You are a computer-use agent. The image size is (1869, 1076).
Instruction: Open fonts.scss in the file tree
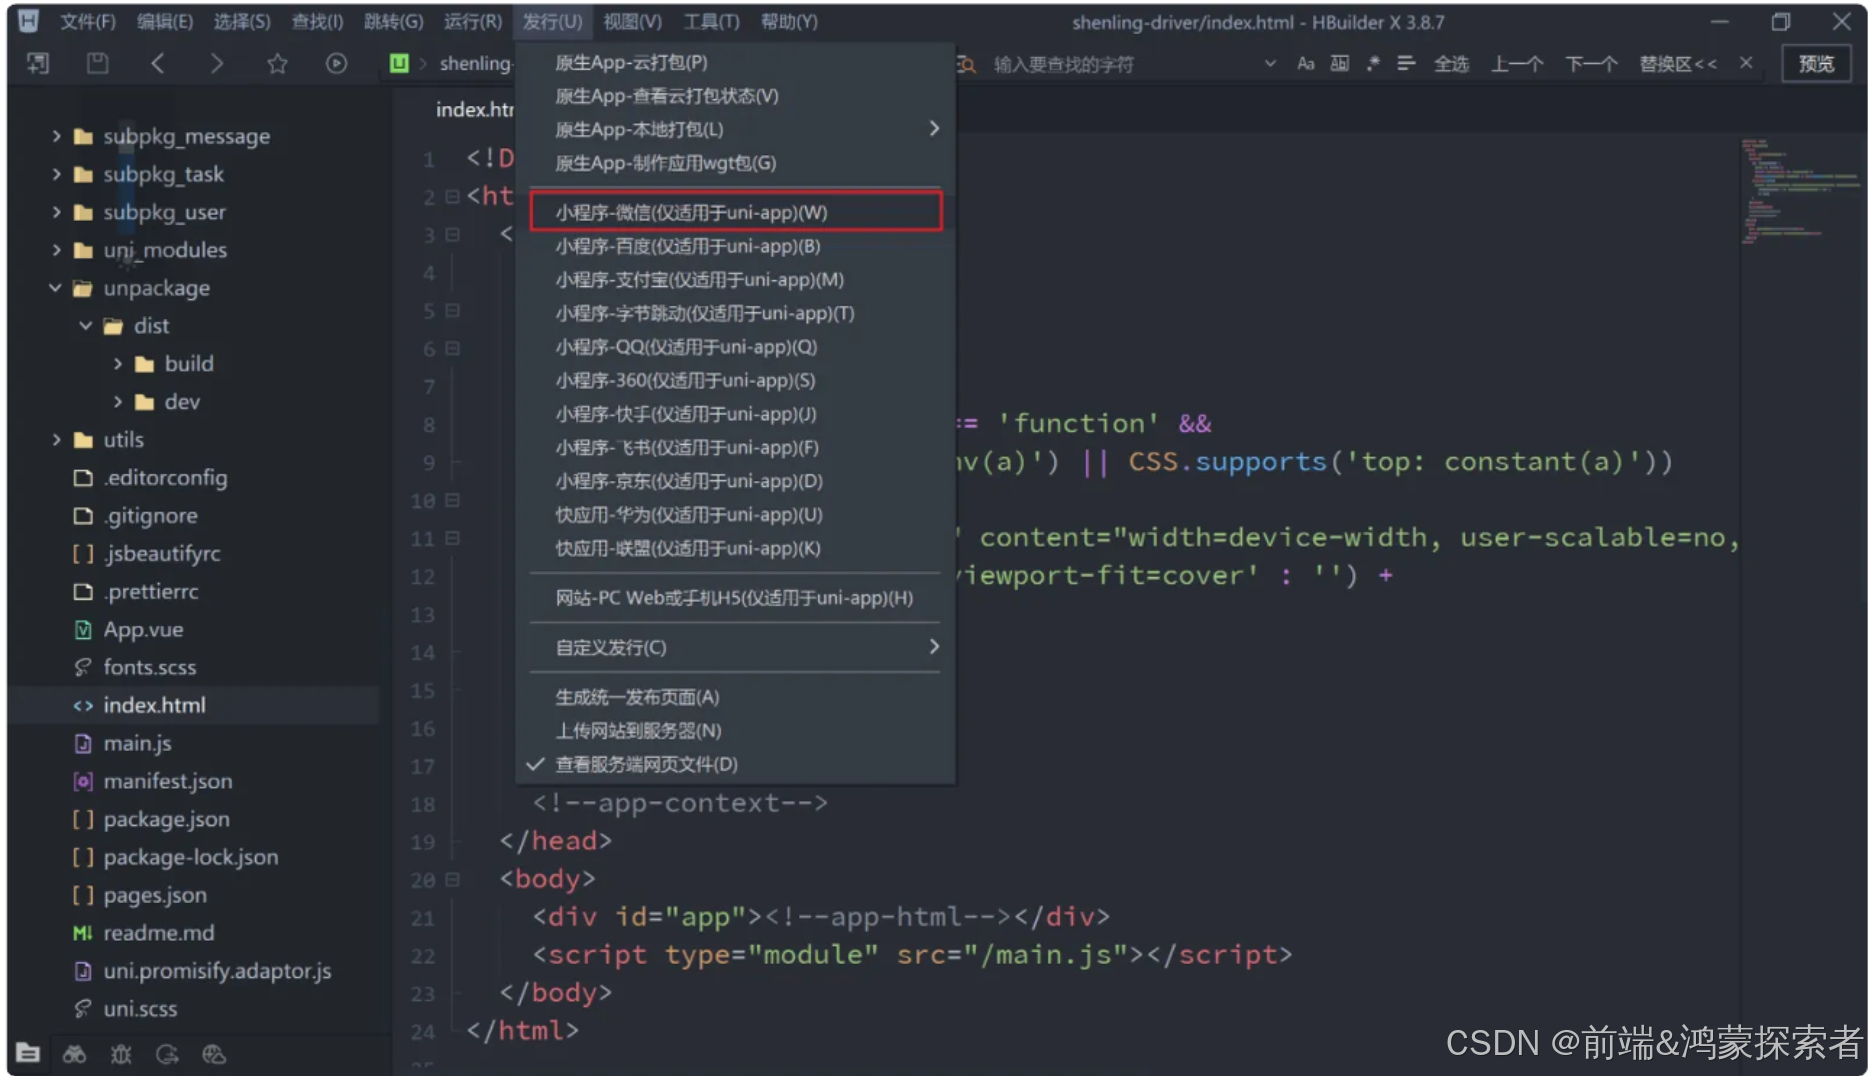[150, 667]
